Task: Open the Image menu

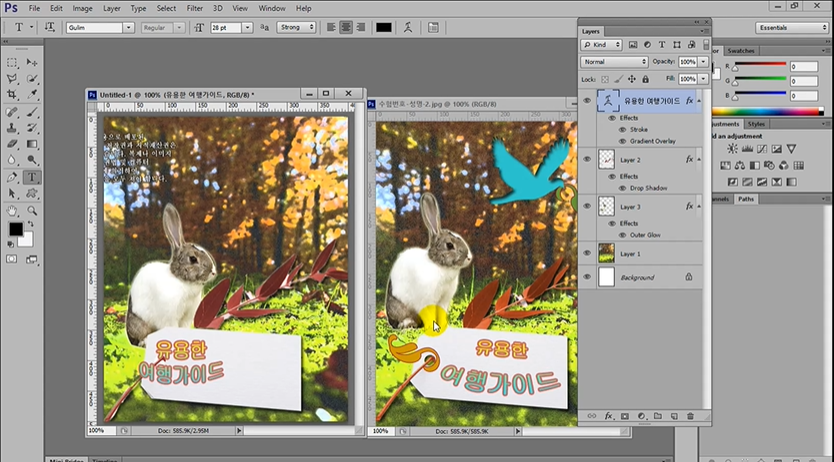Action: point(82,9)
